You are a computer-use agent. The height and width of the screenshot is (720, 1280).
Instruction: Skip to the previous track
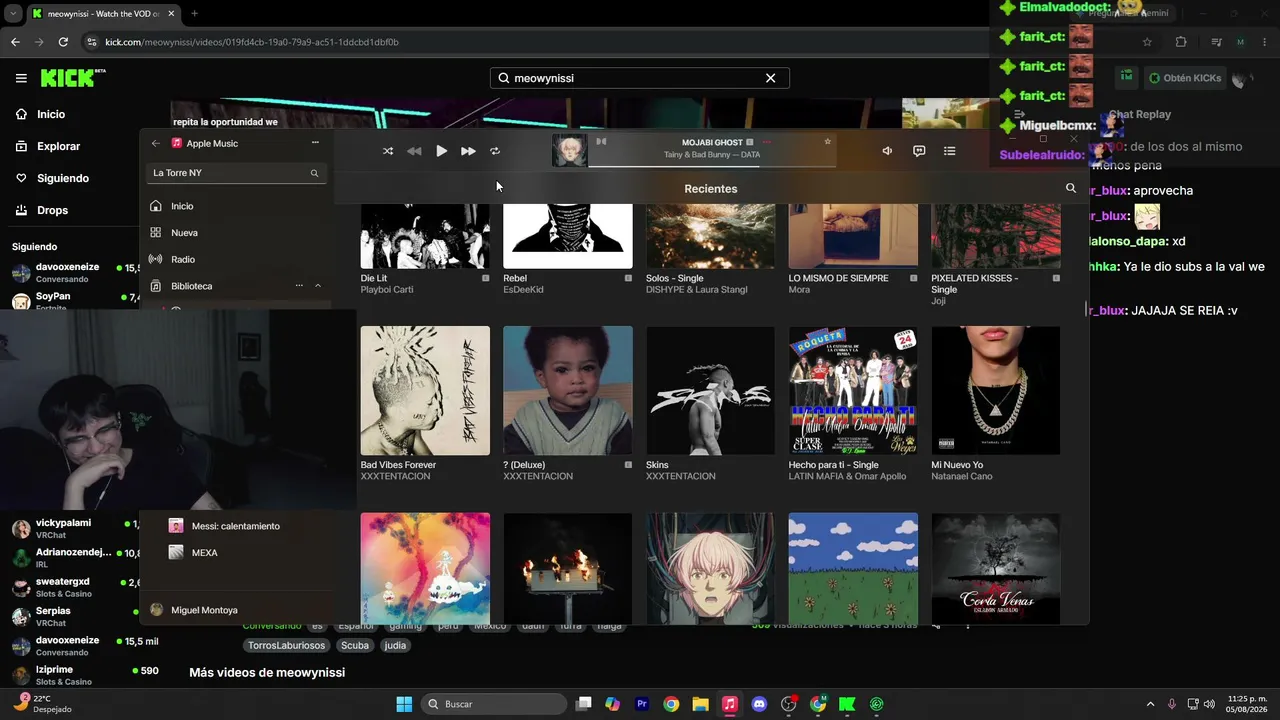pyautogui.click(x=414, y=151)
